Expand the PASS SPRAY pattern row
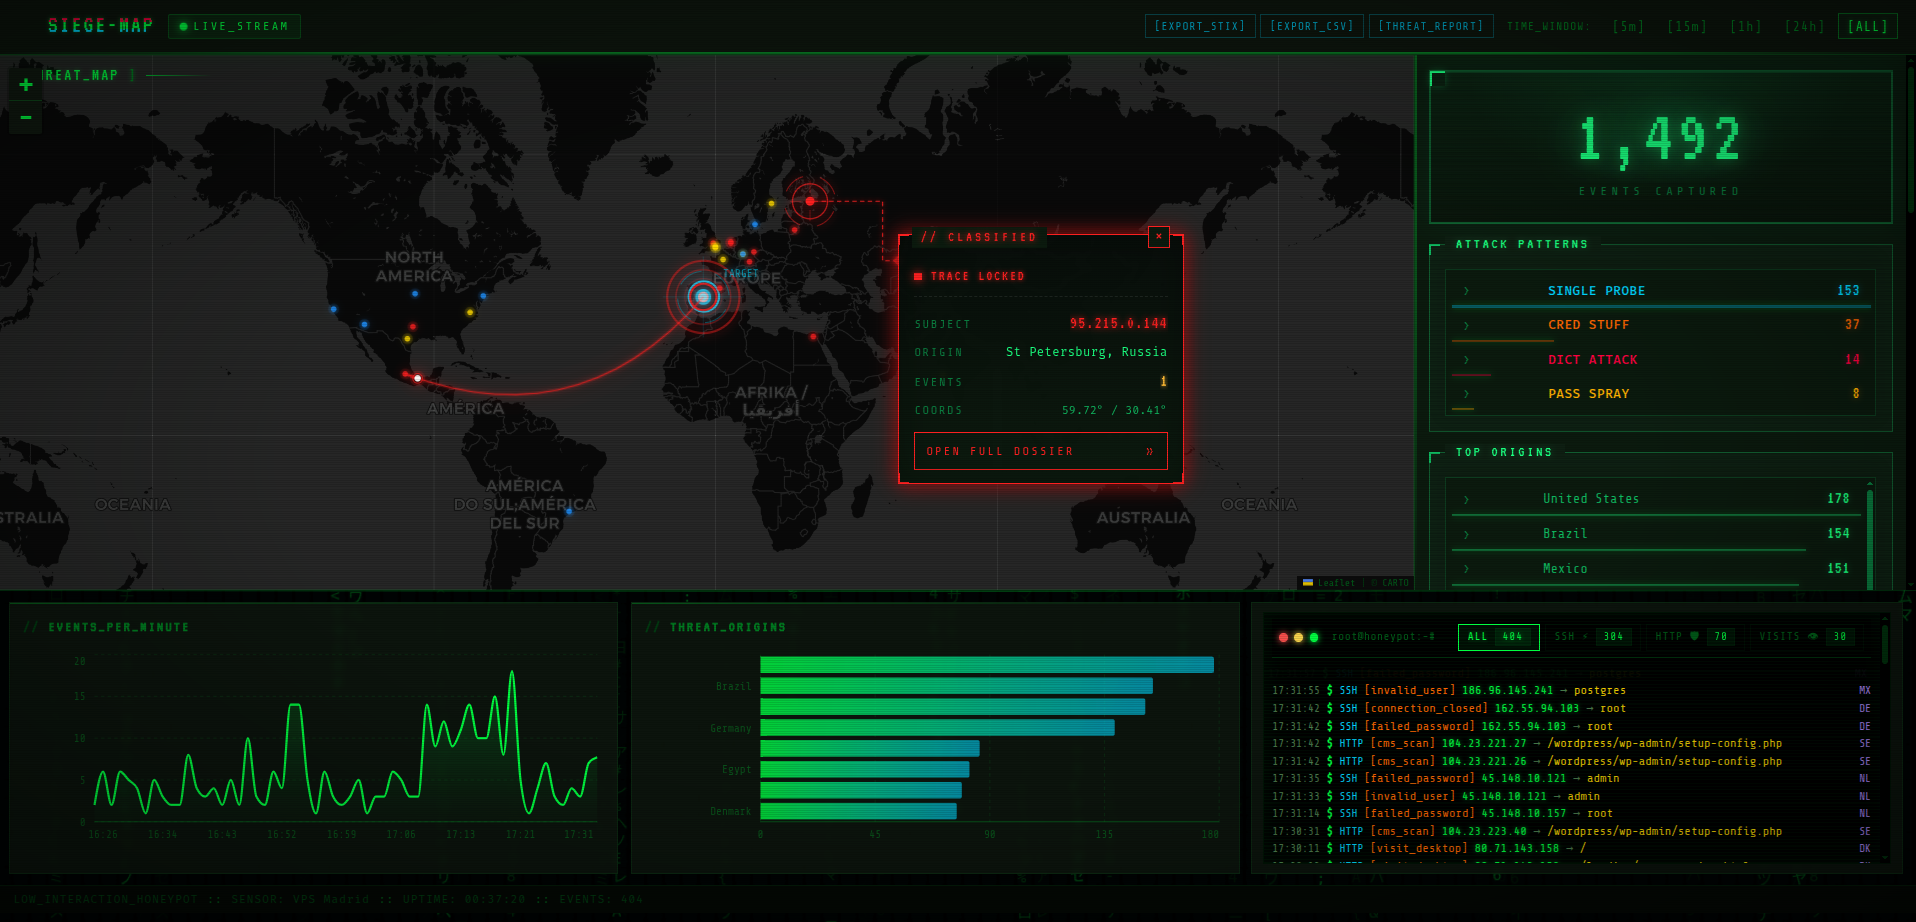 (1660, 394)
